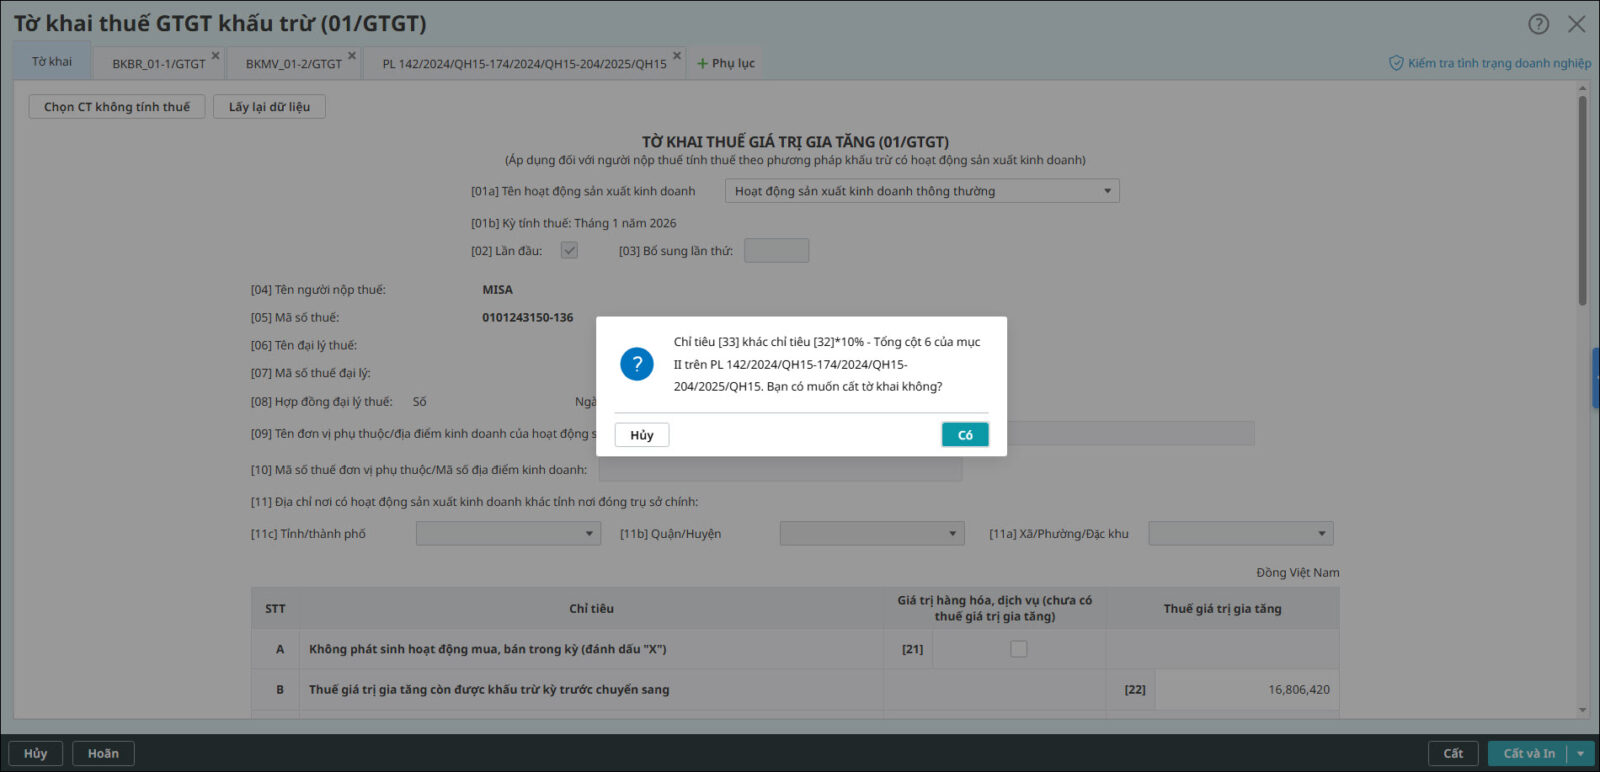Click the Cất button
1600x772 pixels.
point(1453,753)
